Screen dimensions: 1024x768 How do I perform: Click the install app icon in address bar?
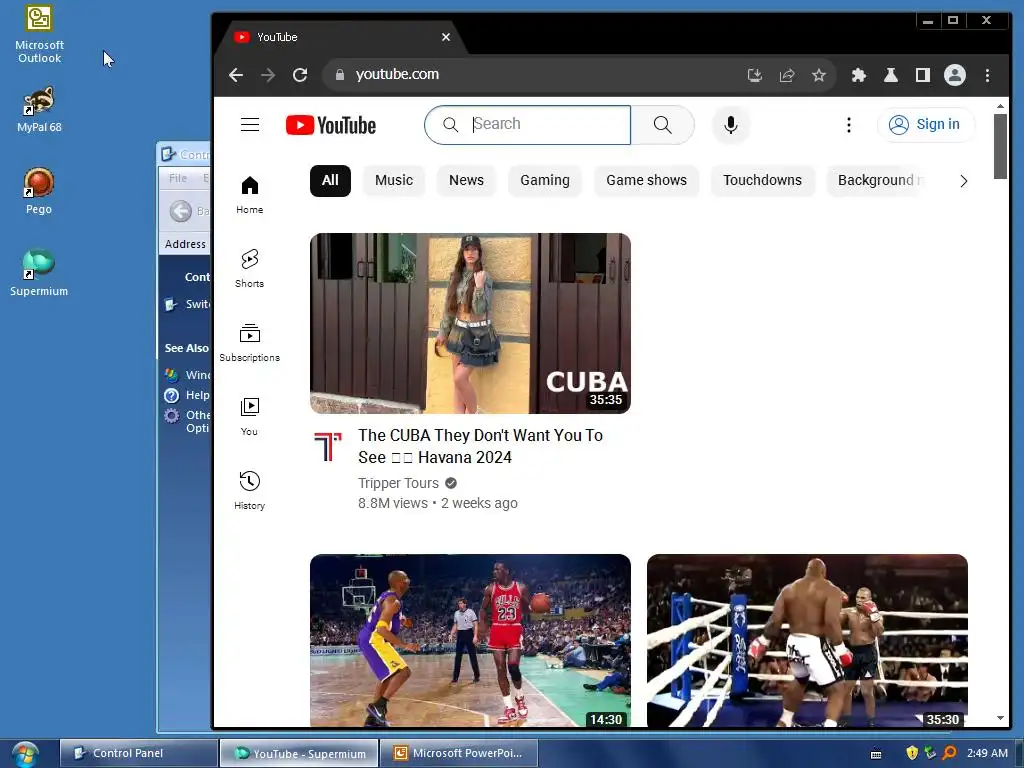755,75
